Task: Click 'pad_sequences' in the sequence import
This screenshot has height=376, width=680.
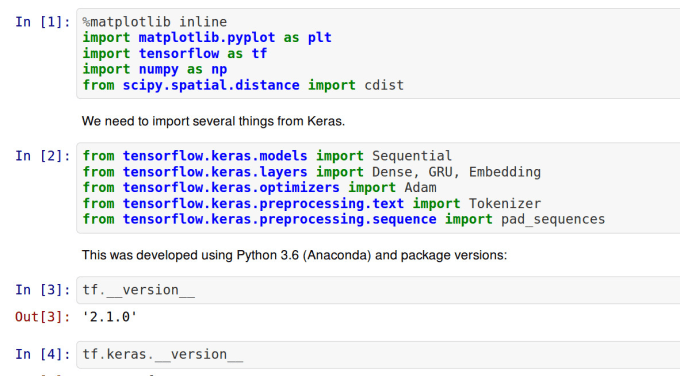Action: [553, 219]
